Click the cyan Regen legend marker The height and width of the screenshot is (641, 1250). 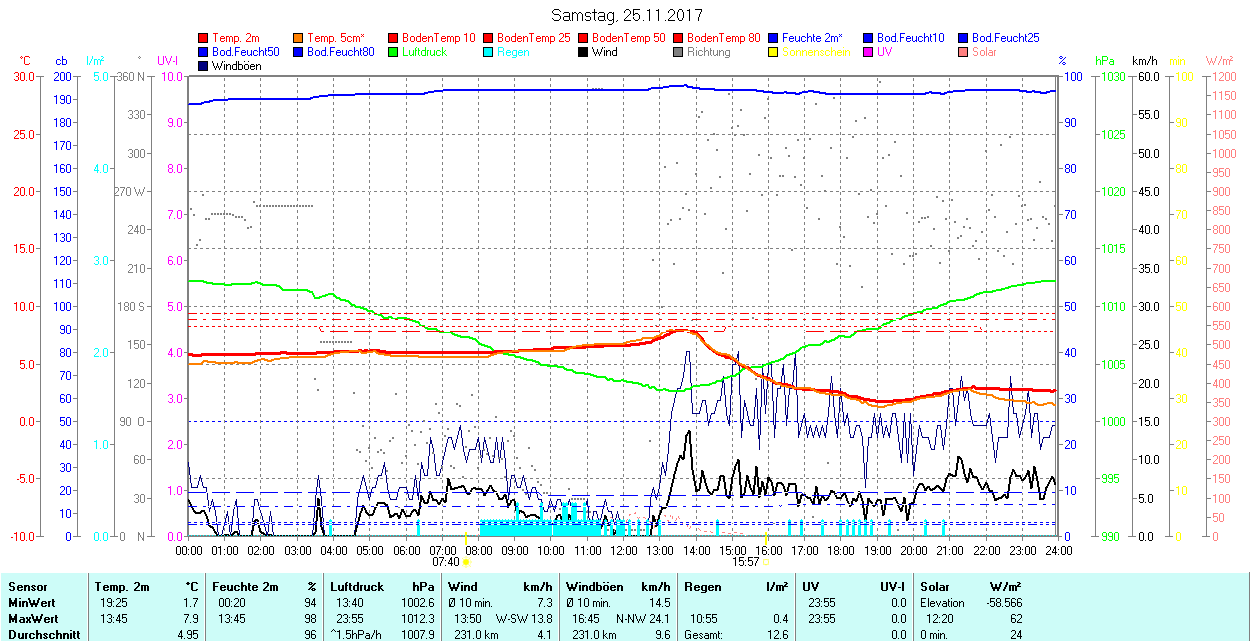(x=489, y=52)
